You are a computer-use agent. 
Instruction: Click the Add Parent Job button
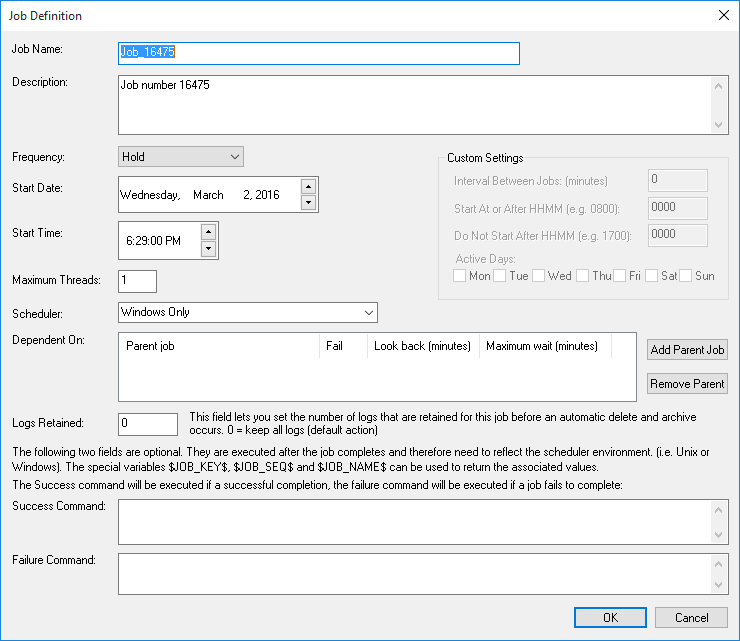(687, 349)
